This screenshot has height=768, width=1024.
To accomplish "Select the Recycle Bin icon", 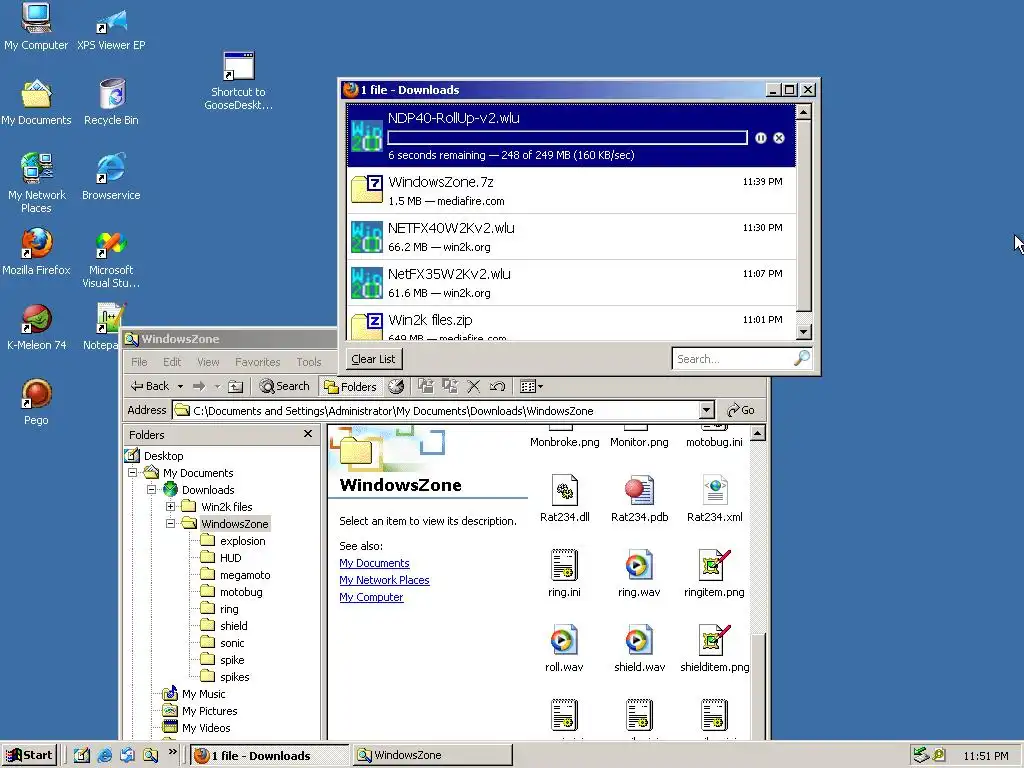I will click(112, 102).
